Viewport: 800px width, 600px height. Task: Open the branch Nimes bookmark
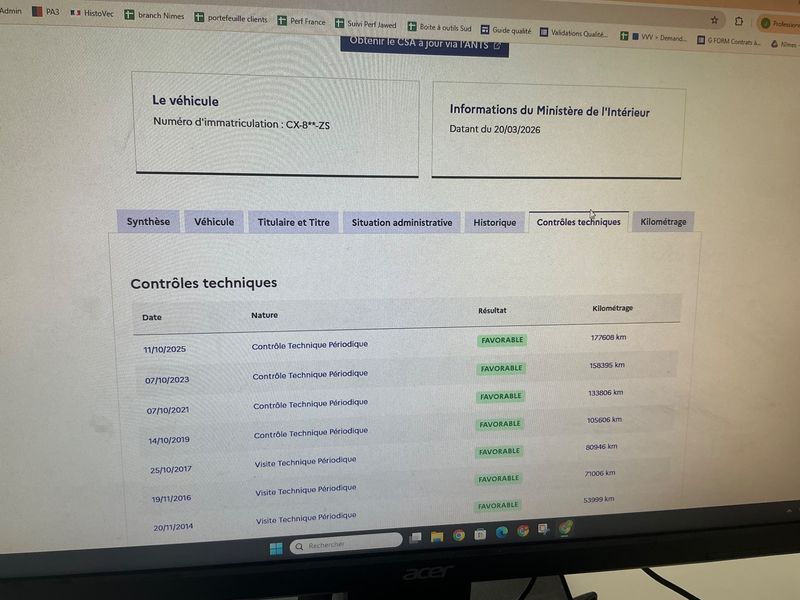(x=154, y=15)
